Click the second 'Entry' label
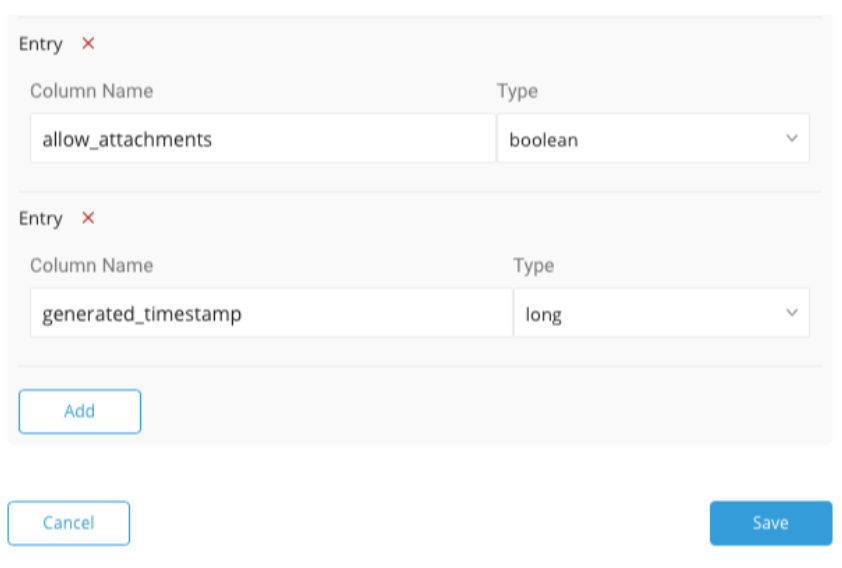 point(41,218)
